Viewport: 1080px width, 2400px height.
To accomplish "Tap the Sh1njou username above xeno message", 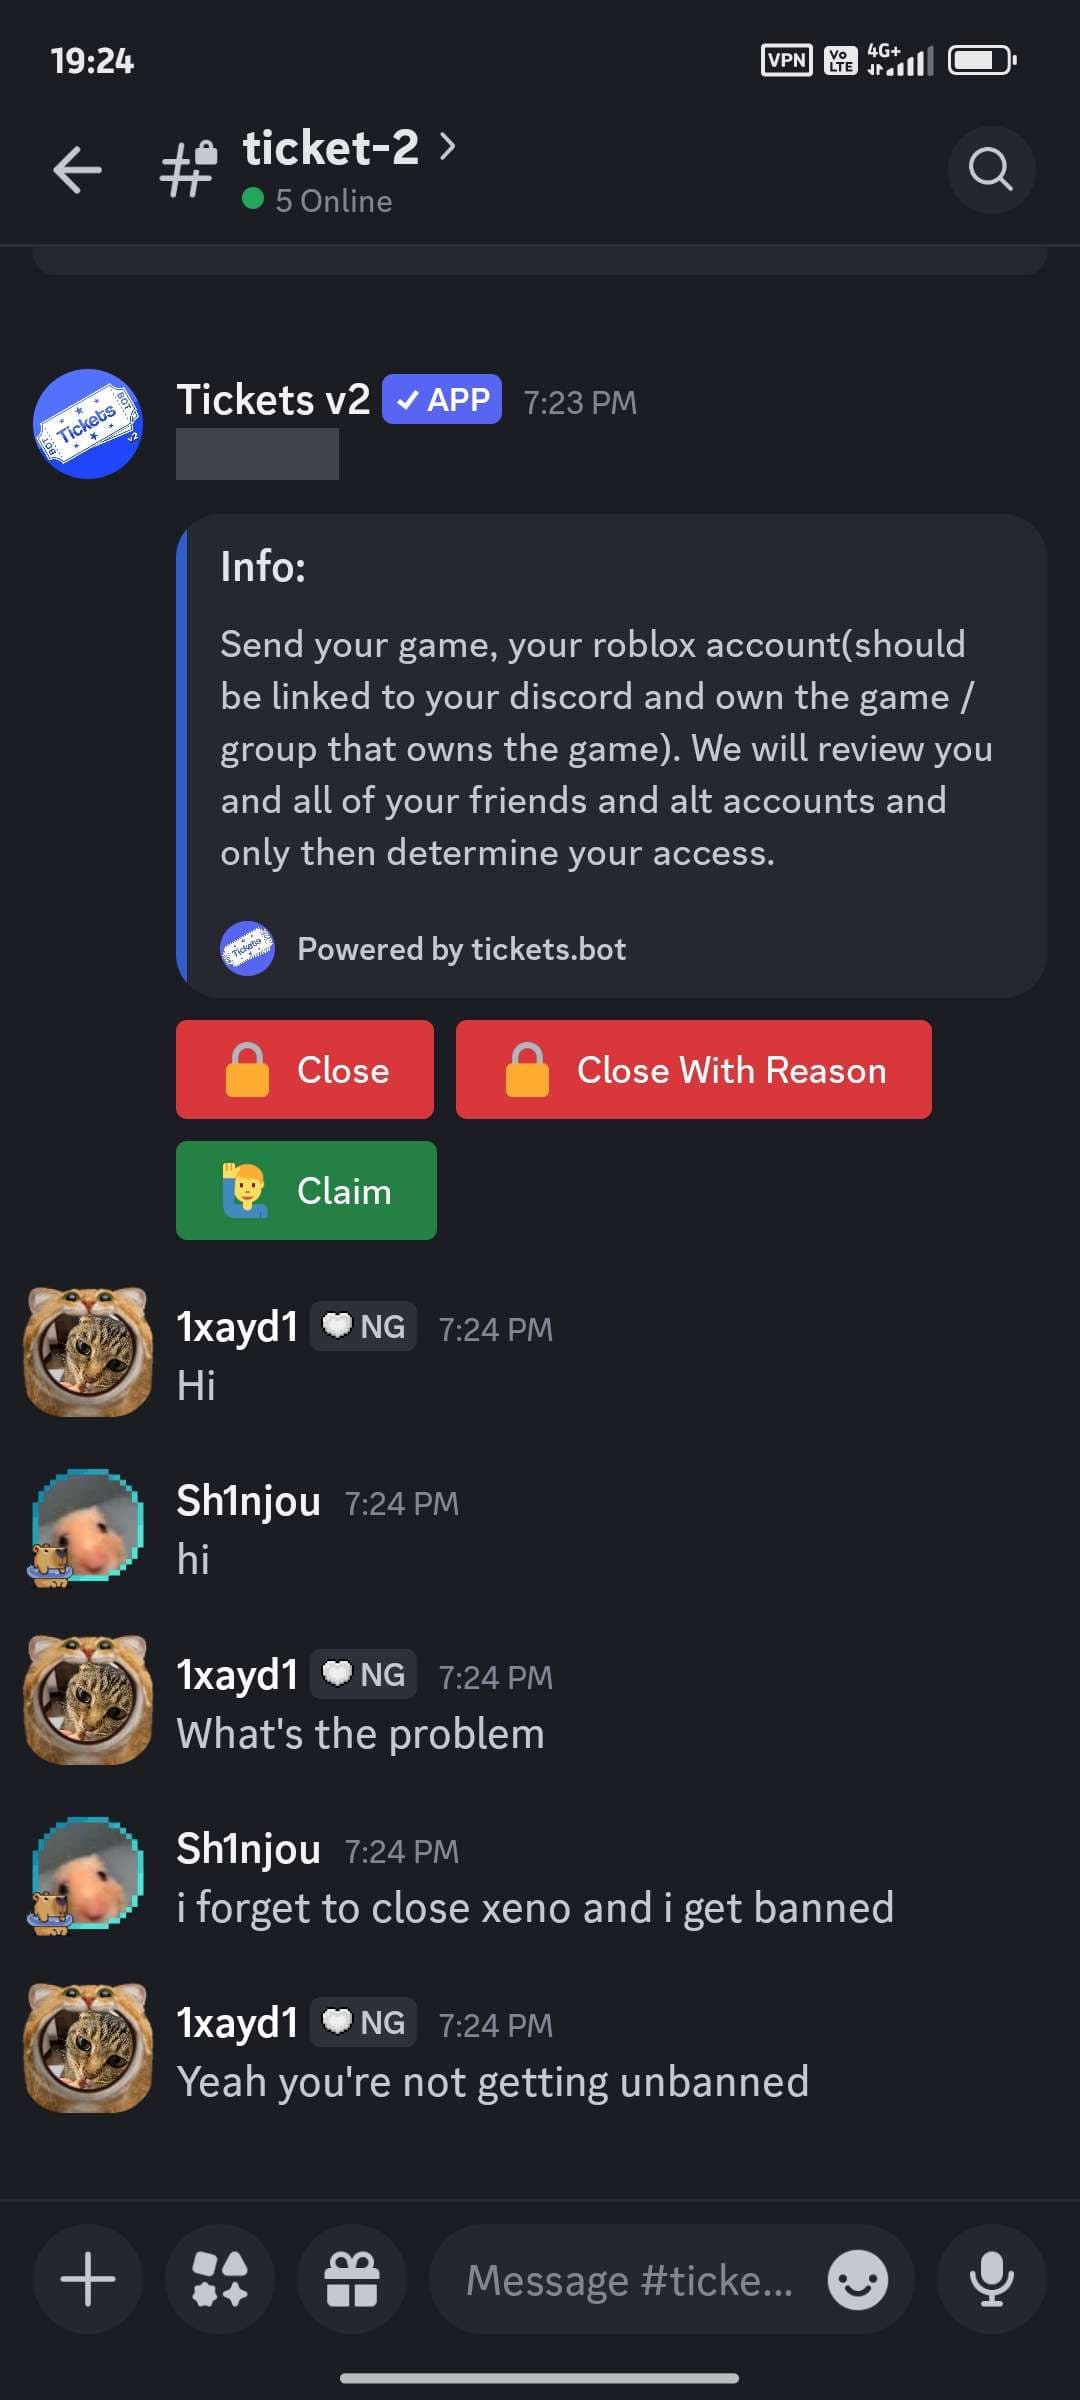I will click(x=248, y=1849).
